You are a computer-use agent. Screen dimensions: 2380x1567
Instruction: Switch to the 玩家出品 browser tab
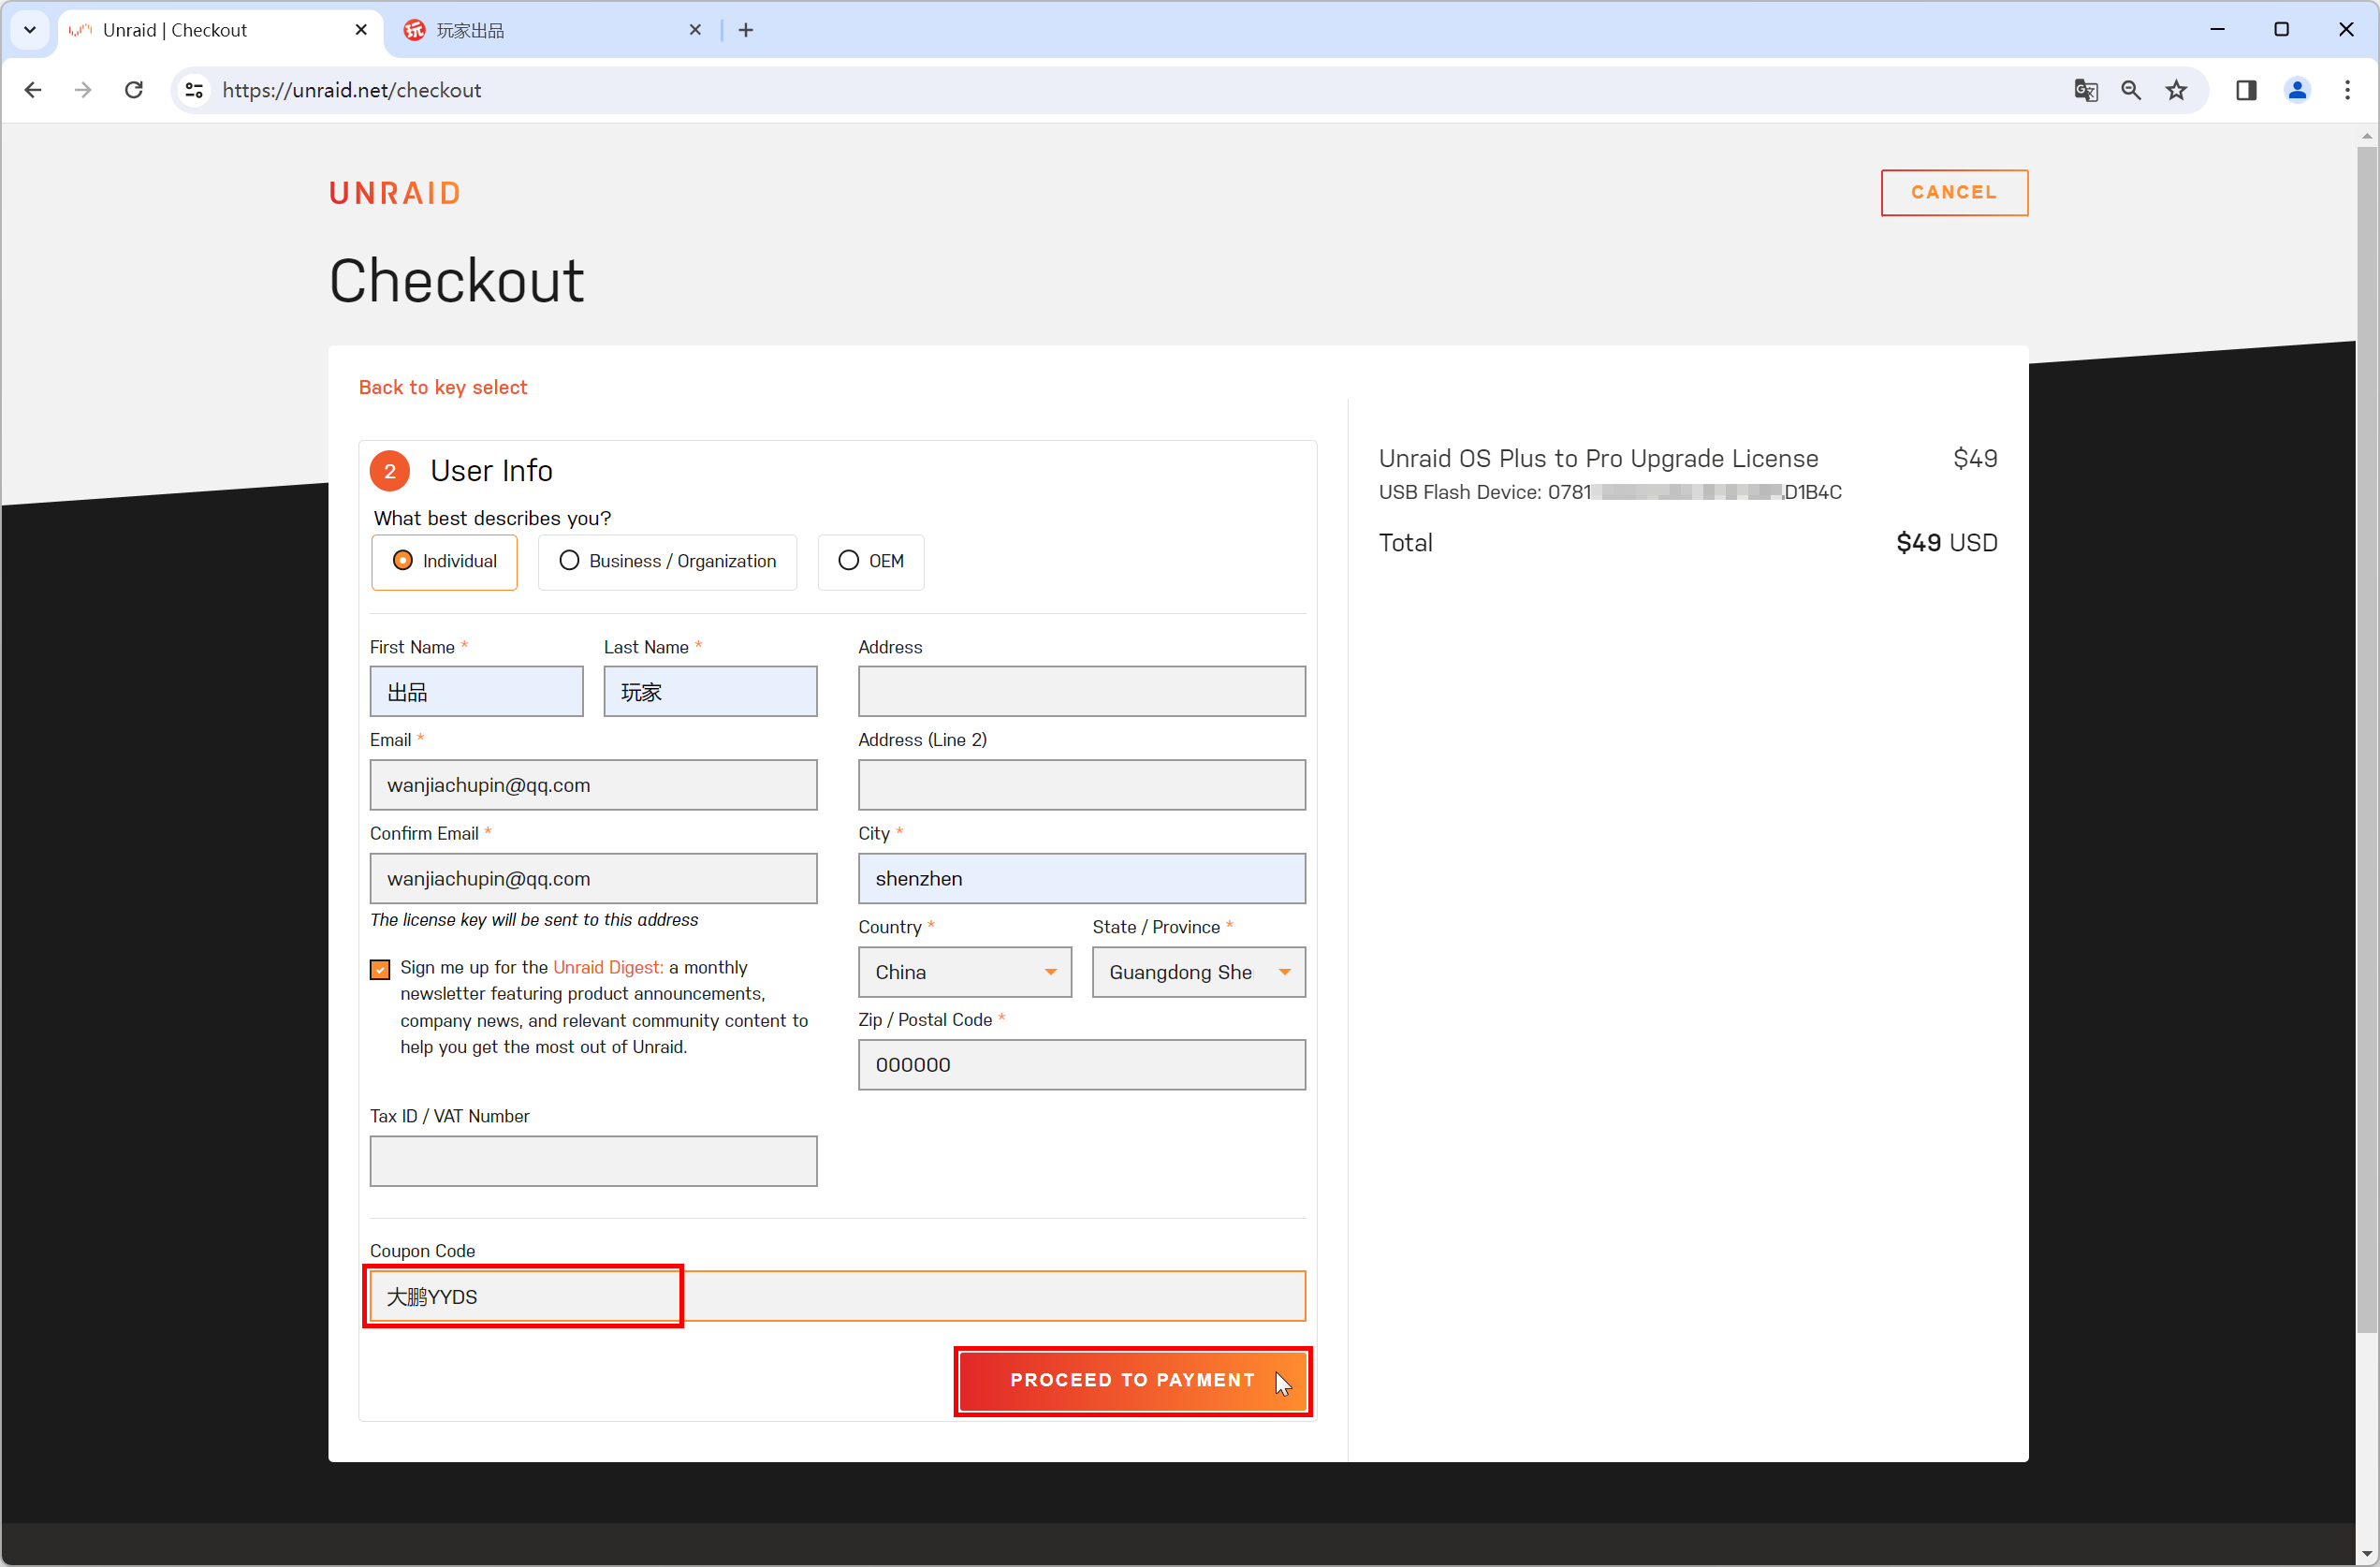pos(552,30)
